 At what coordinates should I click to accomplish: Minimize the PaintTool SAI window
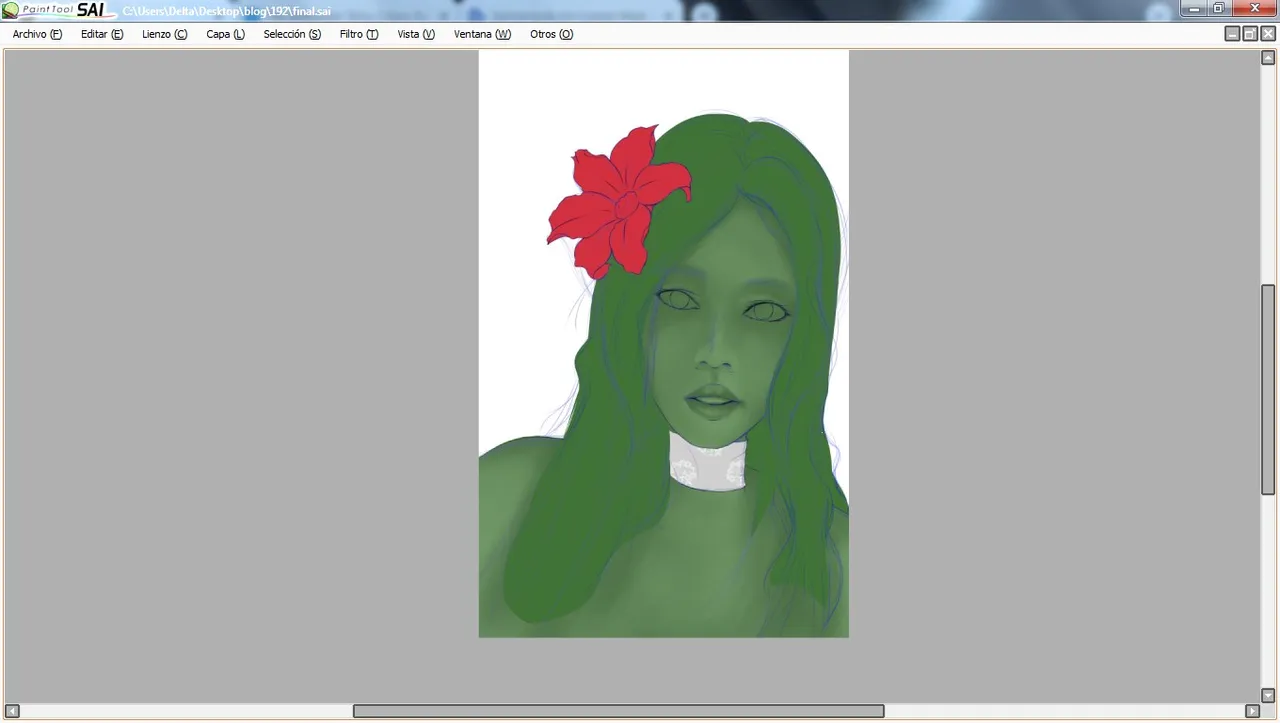tap(1194, 9)
